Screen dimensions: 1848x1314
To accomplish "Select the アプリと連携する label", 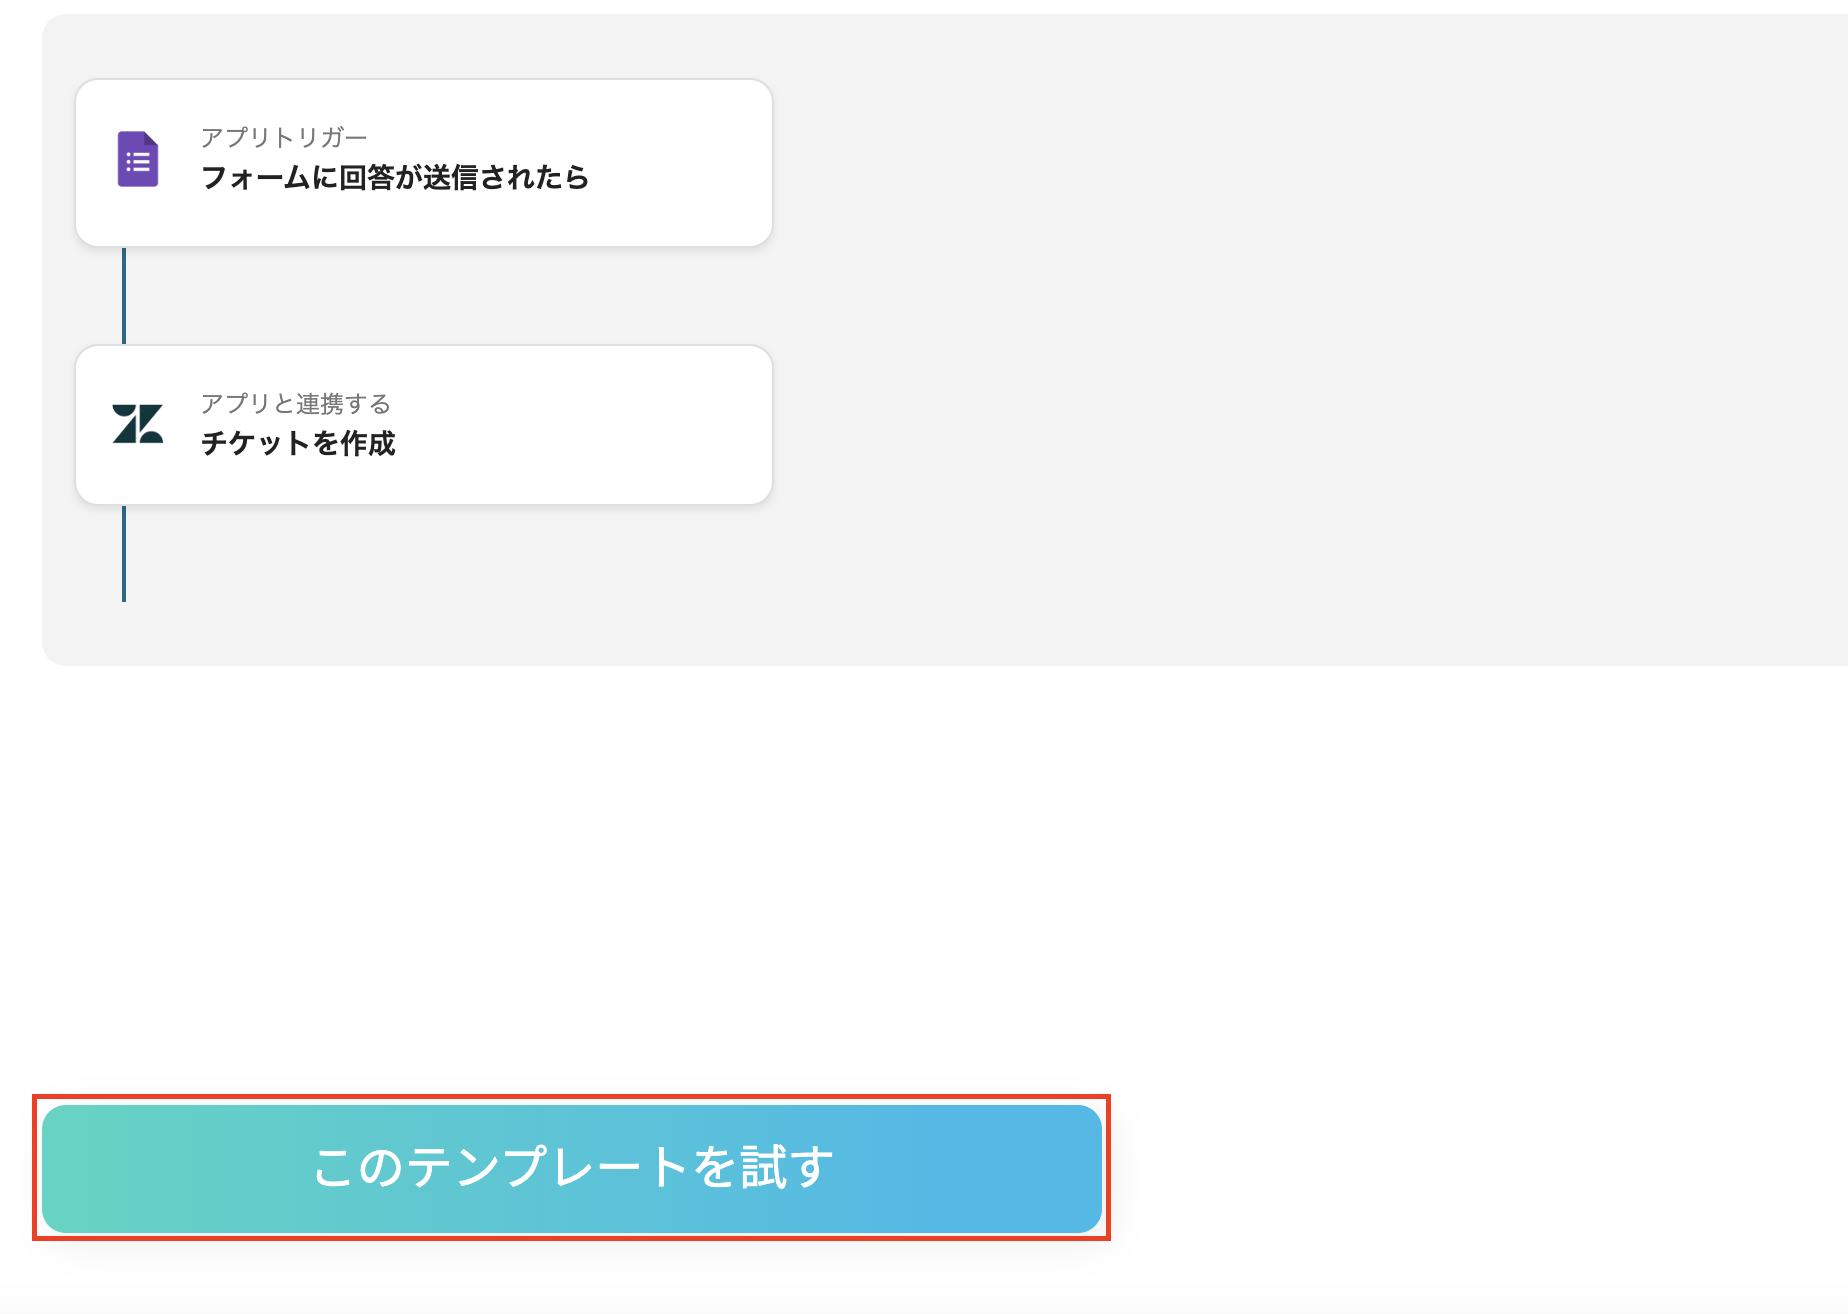I will [296, 404].
